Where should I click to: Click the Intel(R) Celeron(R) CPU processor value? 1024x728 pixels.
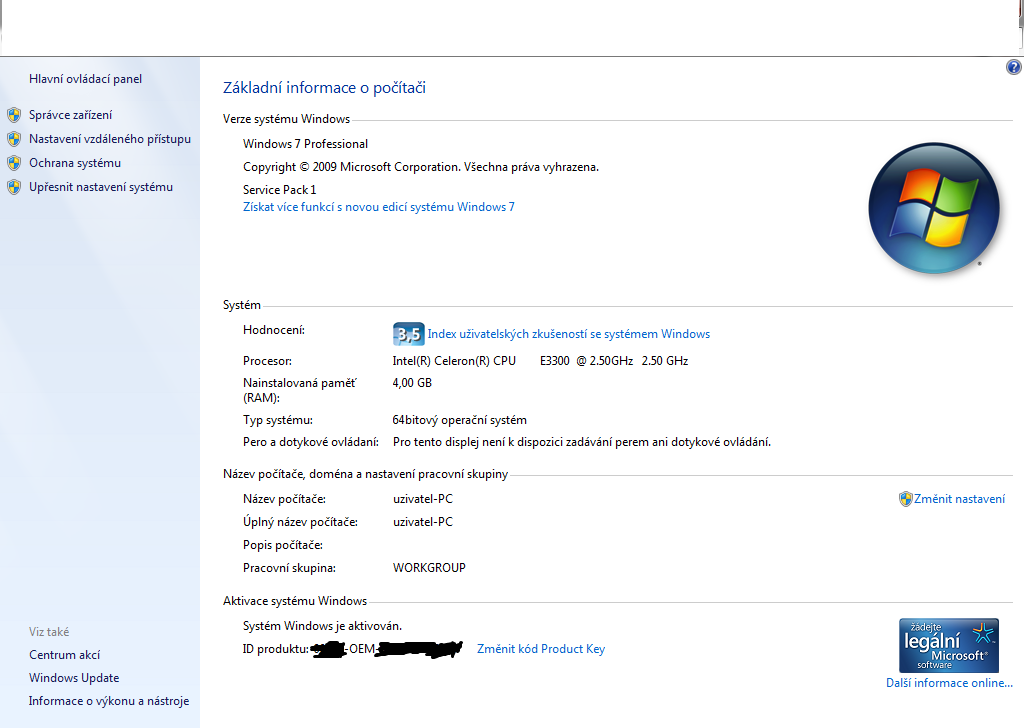(540, 361)
